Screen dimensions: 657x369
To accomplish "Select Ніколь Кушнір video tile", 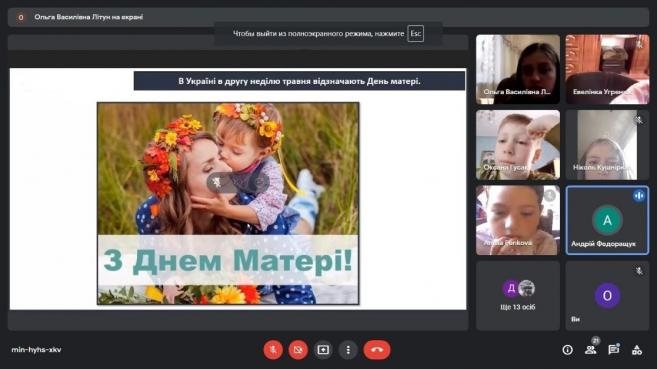I will (607, 145).
